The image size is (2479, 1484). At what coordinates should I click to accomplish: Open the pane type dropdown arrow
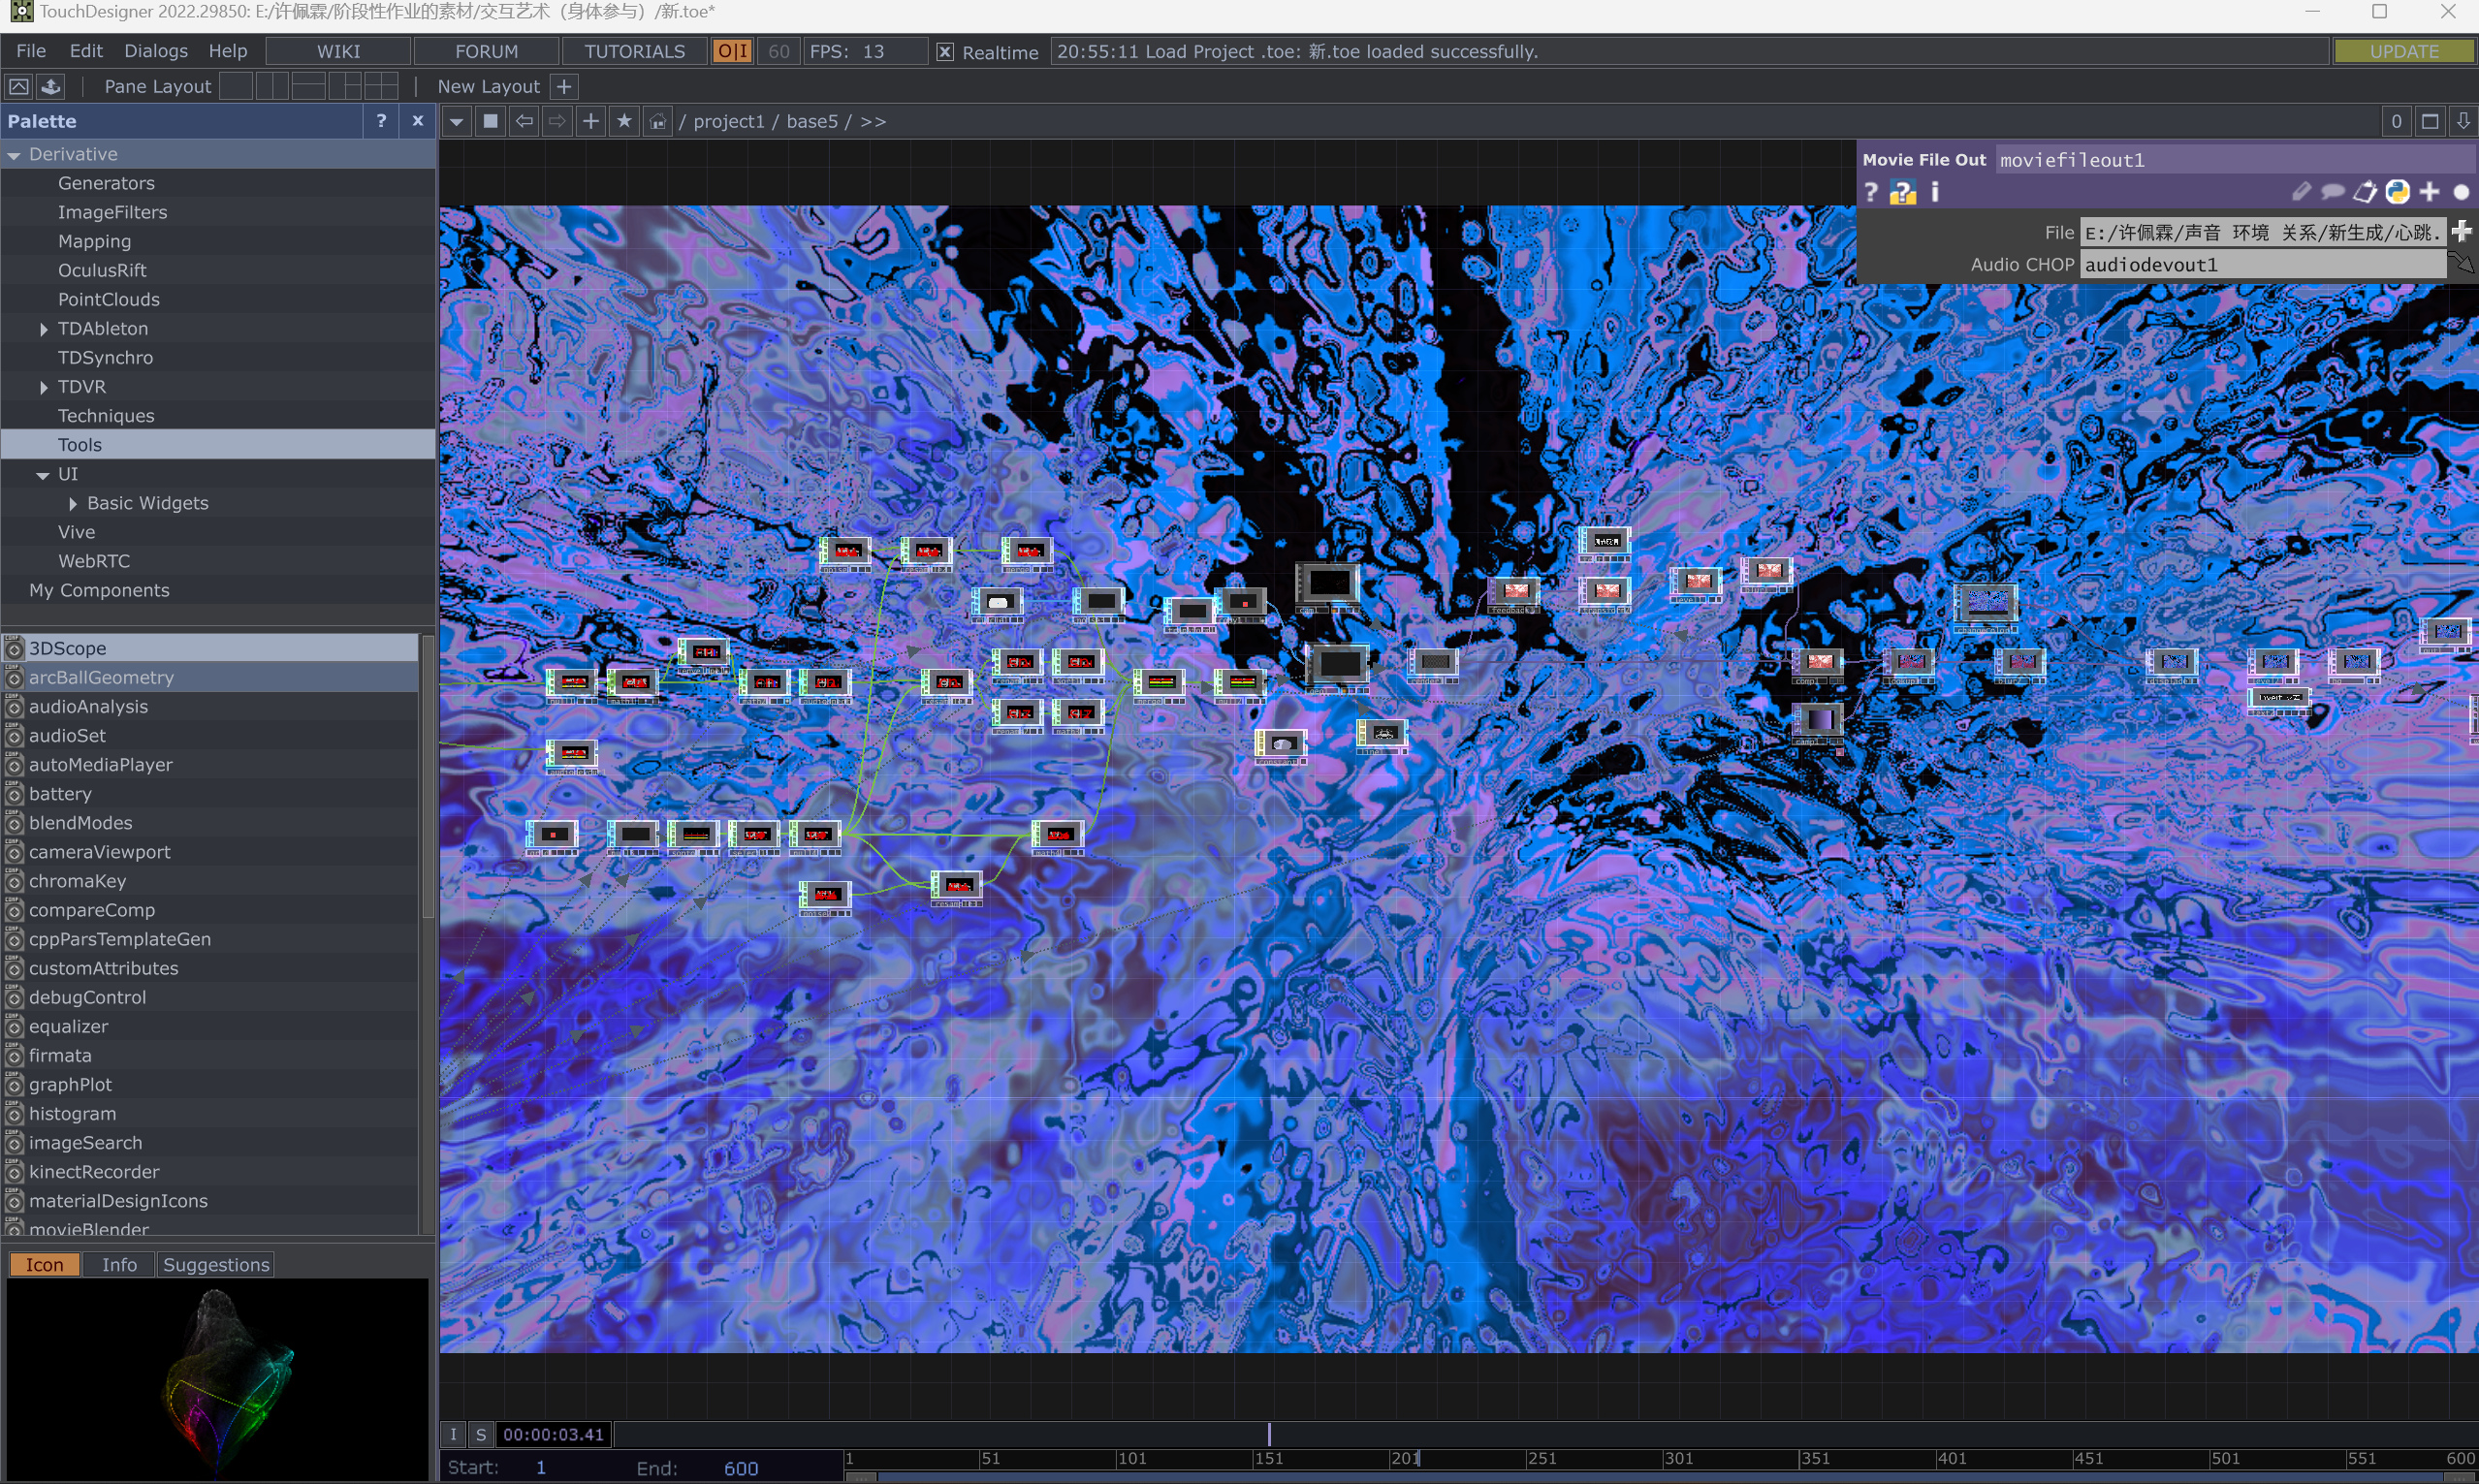[456, 122]
